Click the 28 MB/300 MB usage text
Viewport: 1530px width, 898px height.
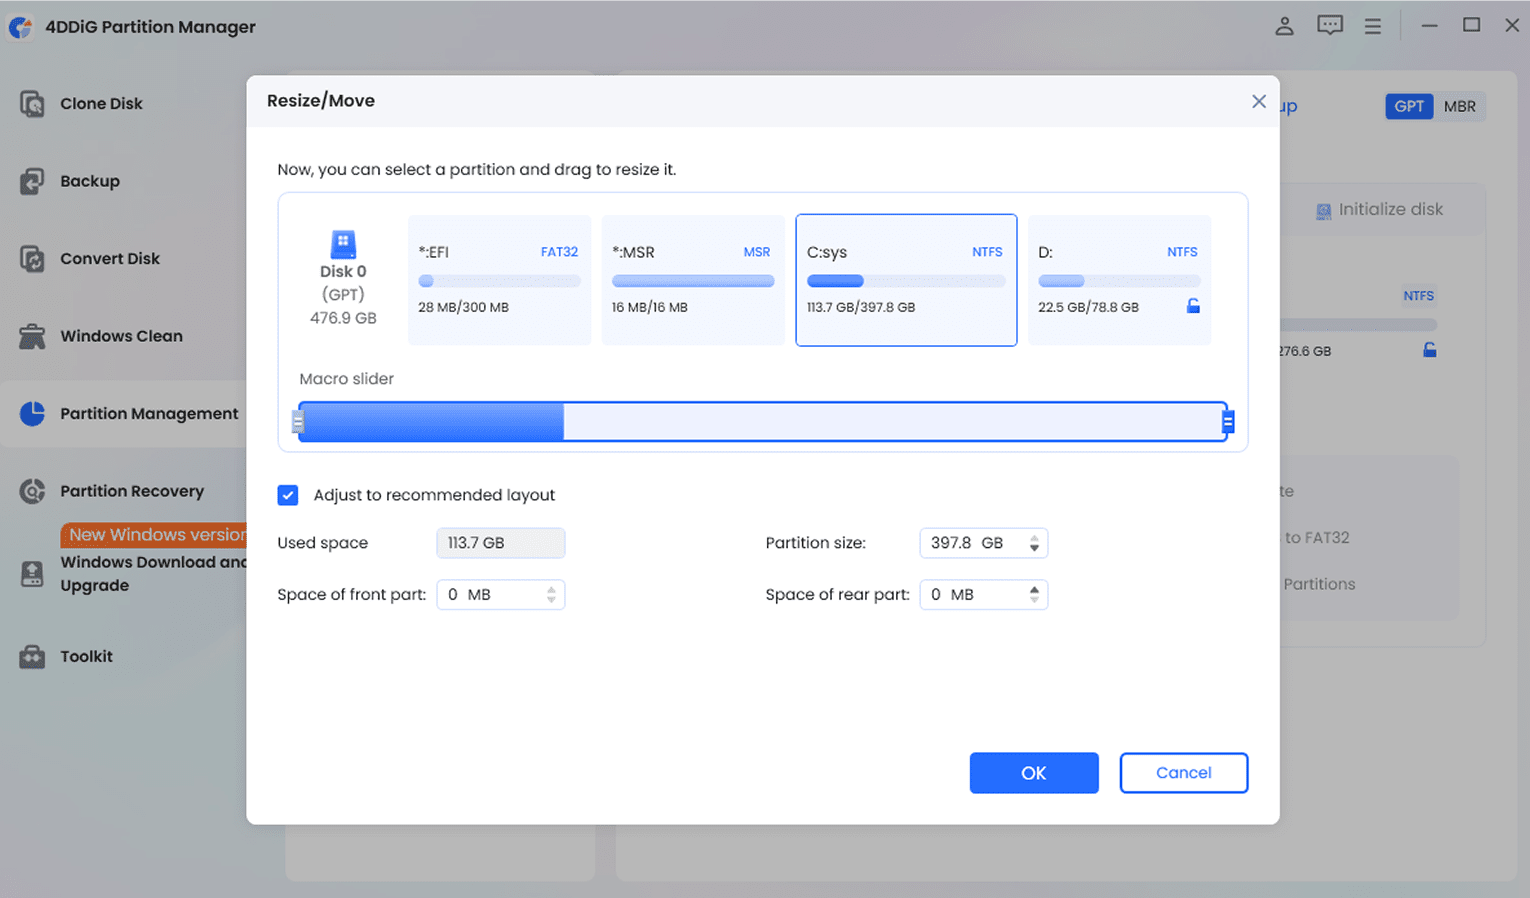point(463,307)
